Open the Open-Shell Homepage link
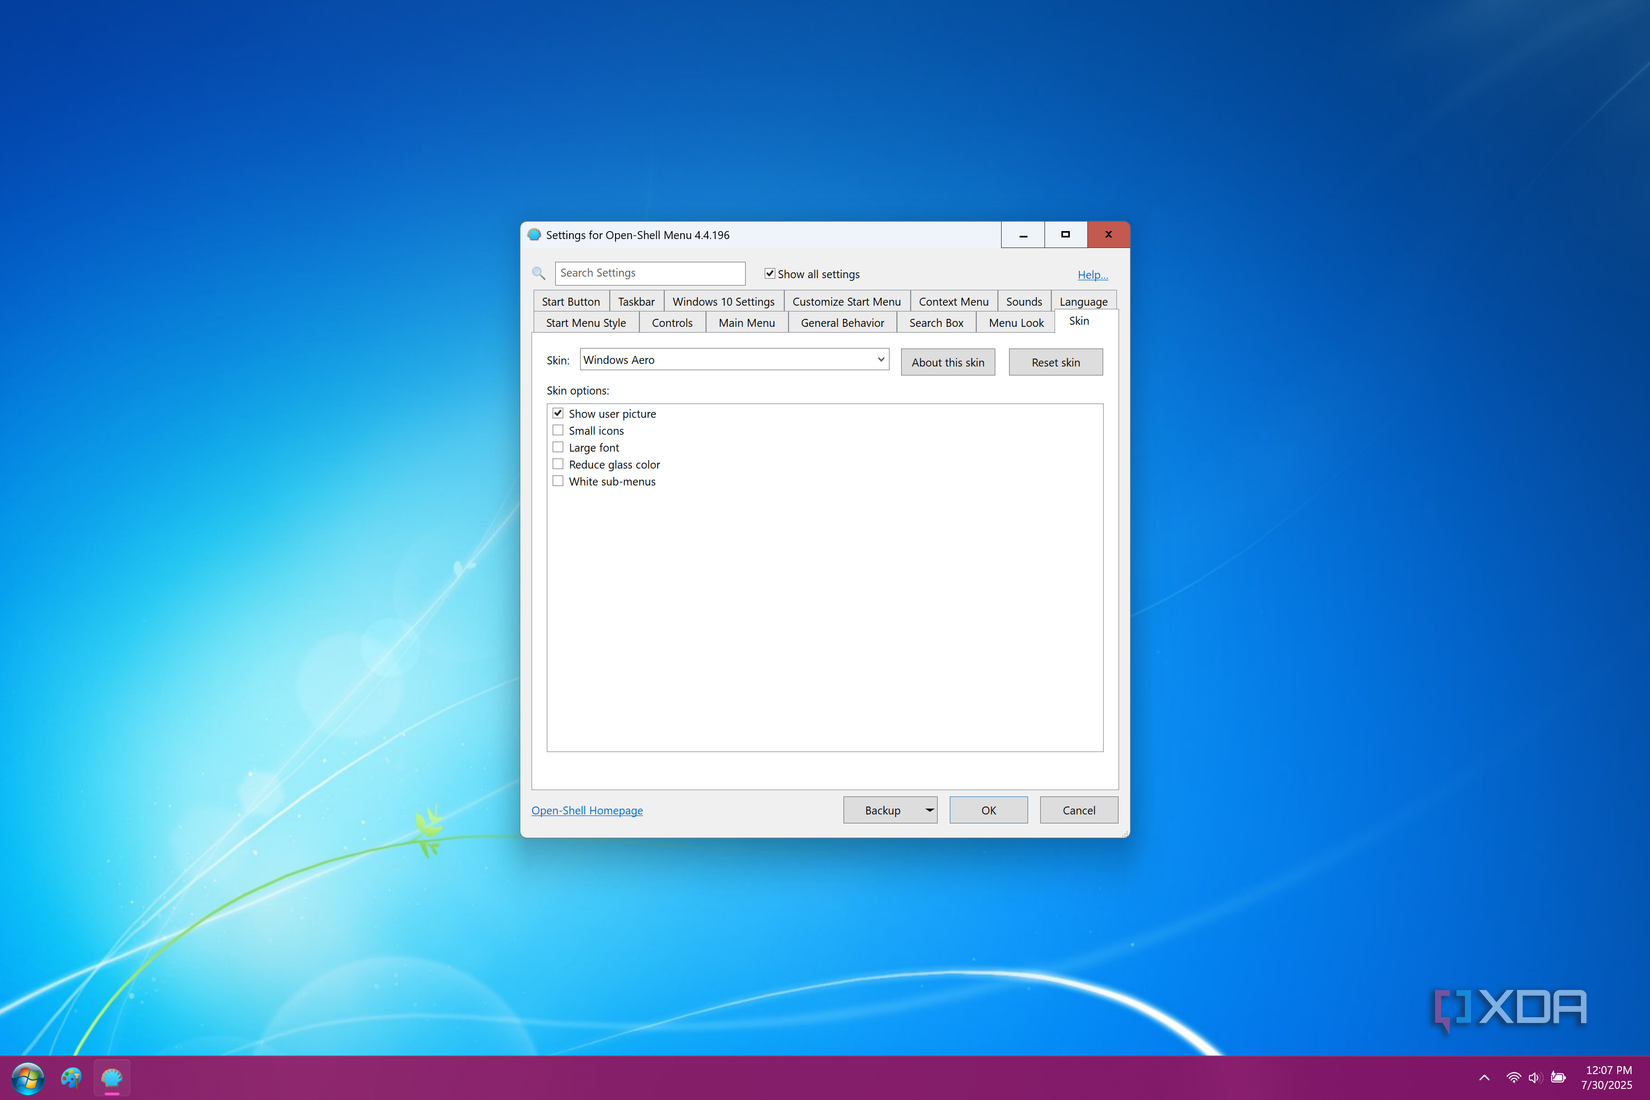The width and height of the screenshot is (1650, 1100). 587,811
